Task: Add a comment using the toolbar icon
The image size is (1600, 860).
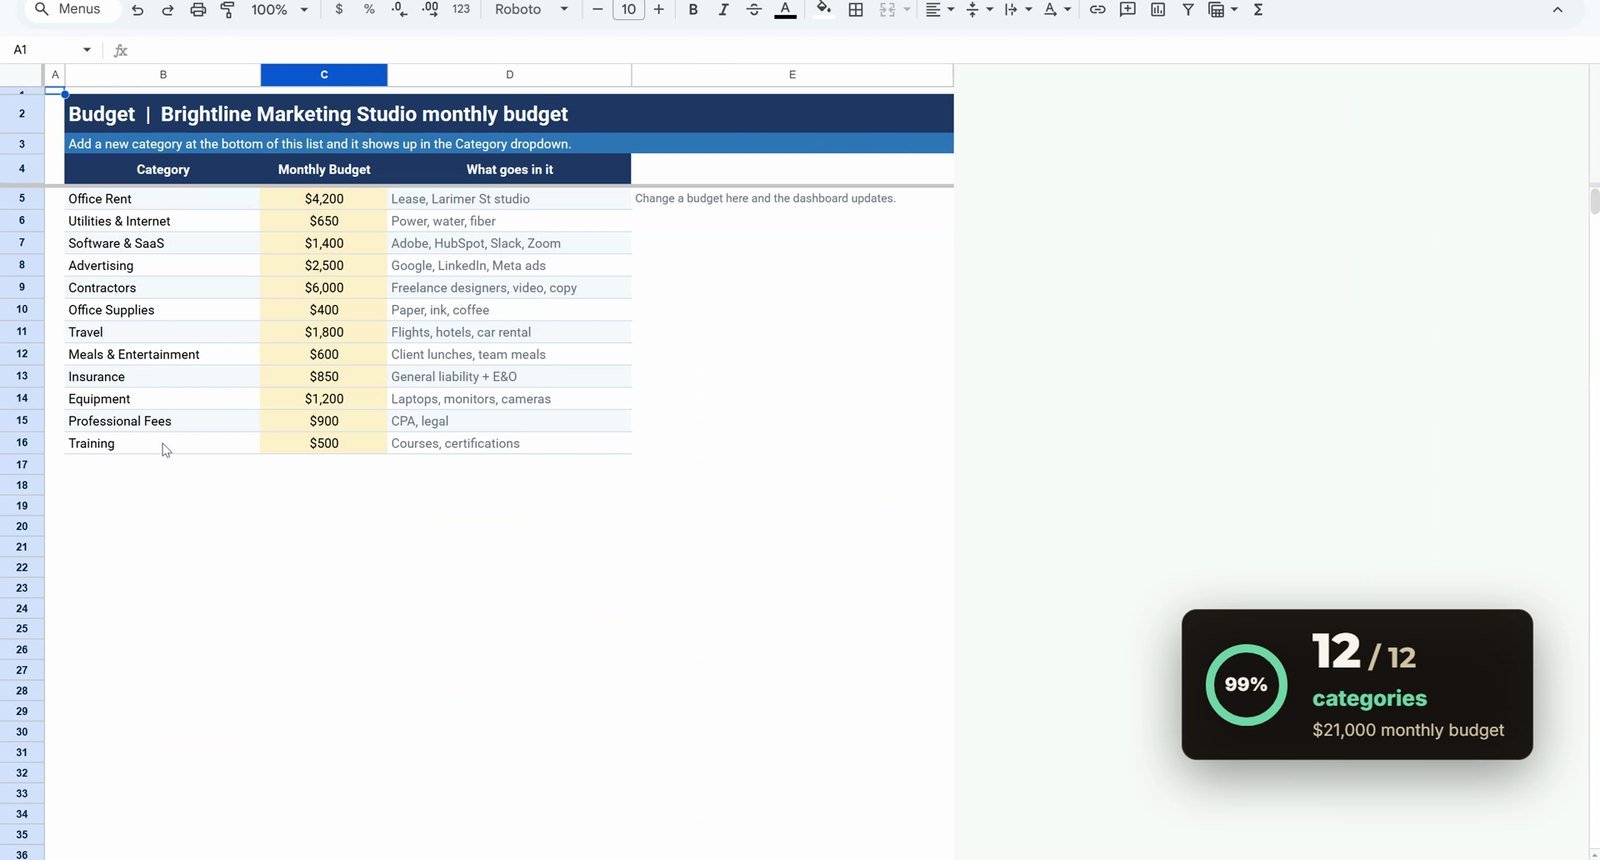Action: (1128, 10)
